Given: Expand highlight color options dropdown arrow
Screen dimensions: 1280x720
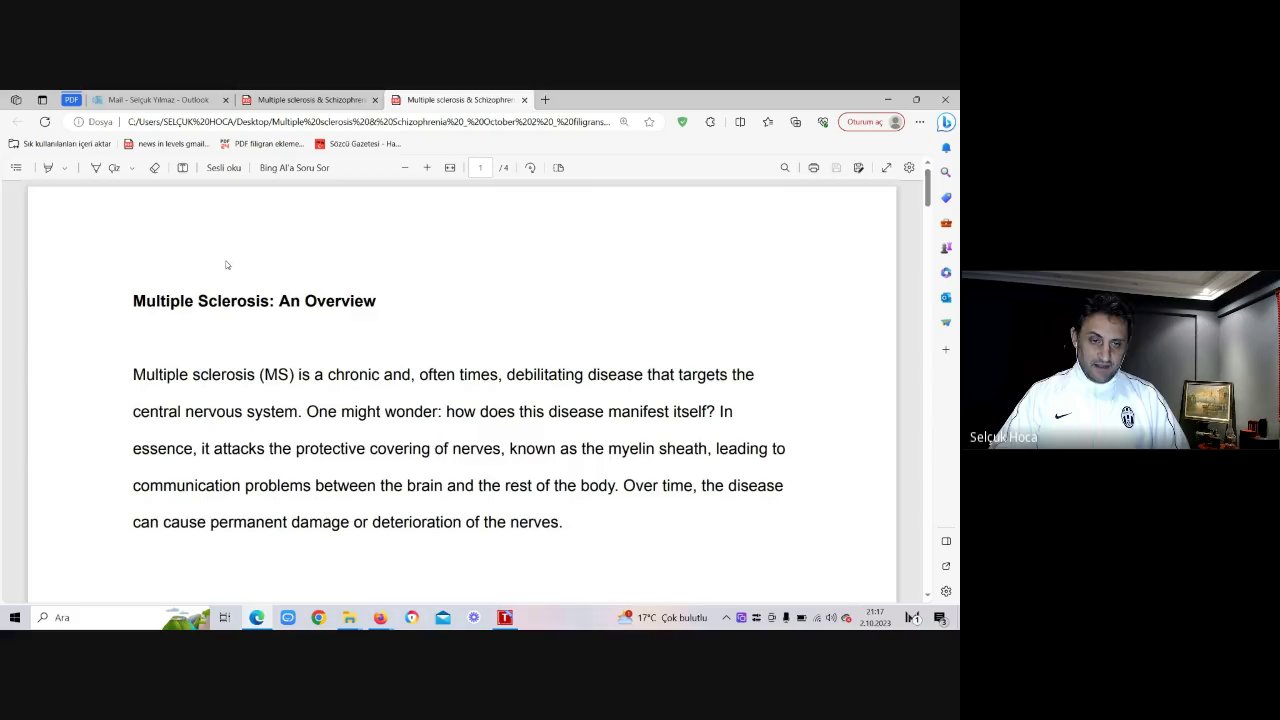Looking at the screenshot, I should [x=64, y=168].
